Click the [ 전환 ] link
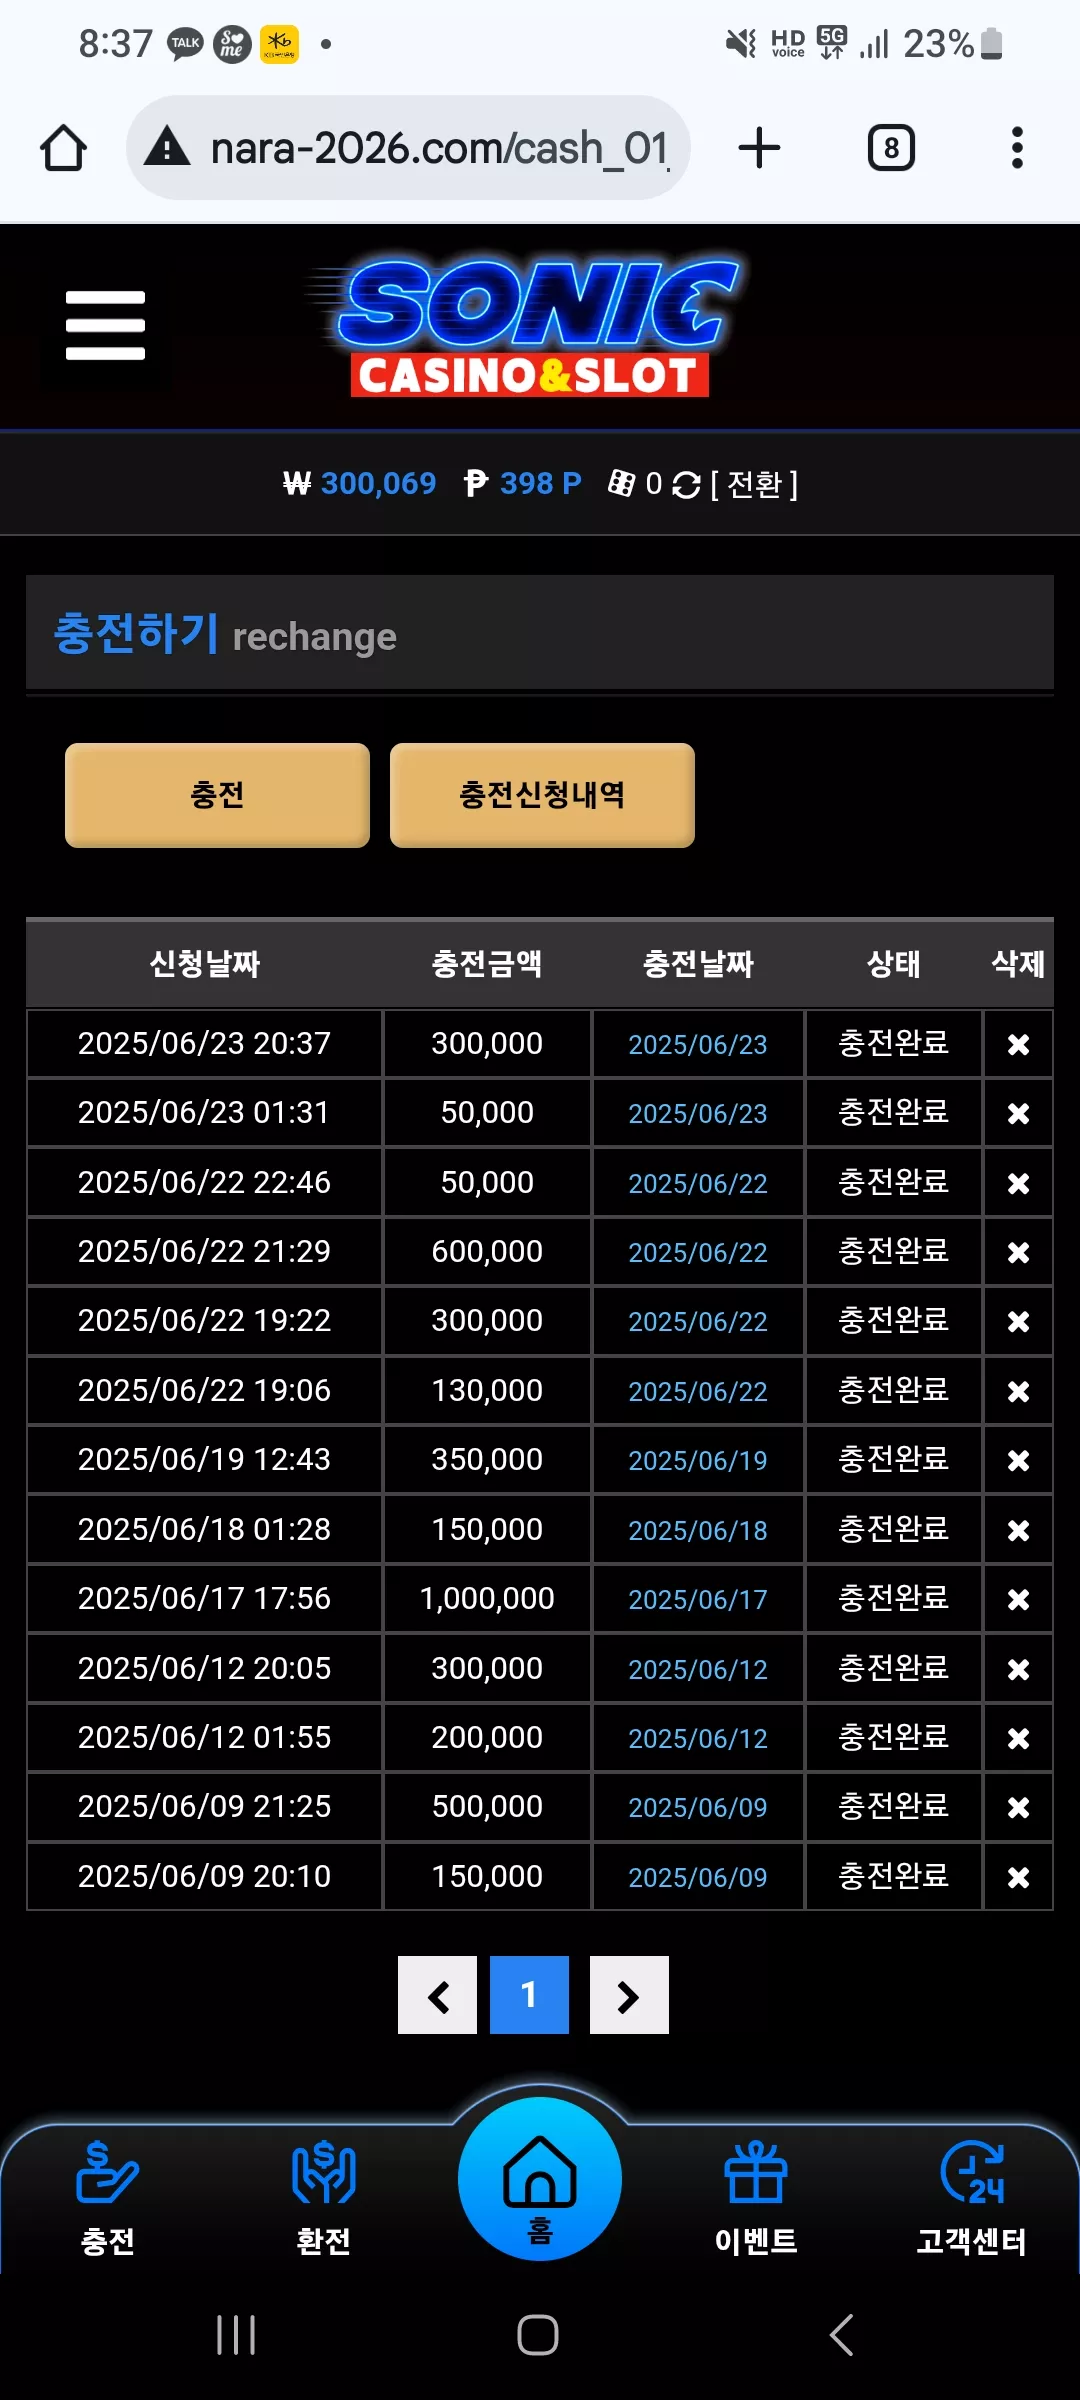This screenshot has width=1080, height=2400. (x=754, y=485)
